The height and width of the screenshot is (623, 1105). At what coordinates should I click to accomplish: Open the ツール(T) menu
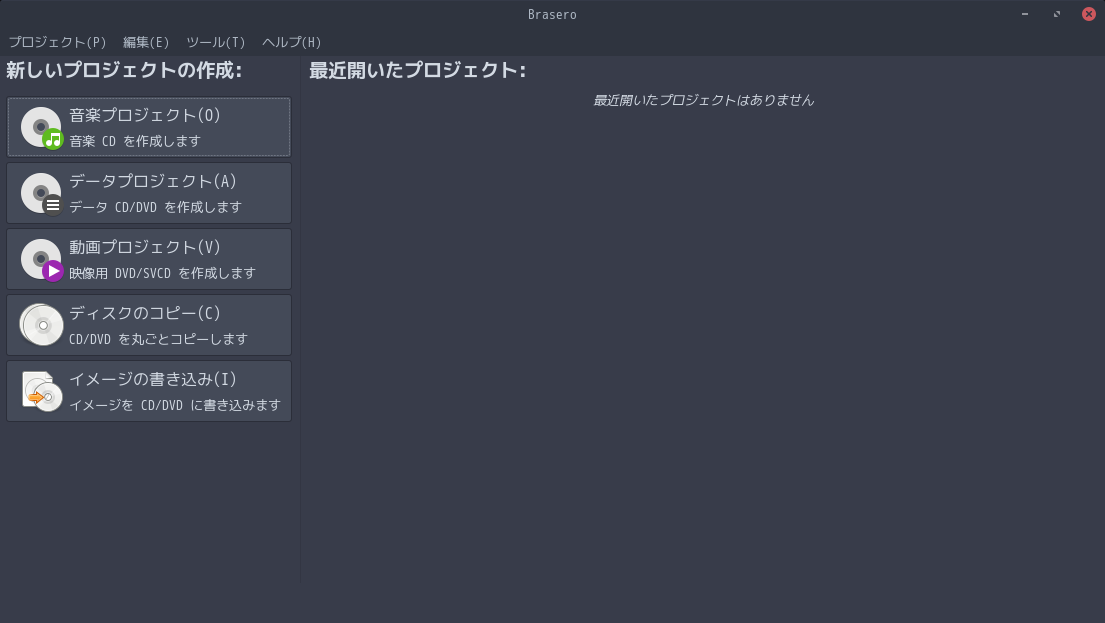[216, 42]
